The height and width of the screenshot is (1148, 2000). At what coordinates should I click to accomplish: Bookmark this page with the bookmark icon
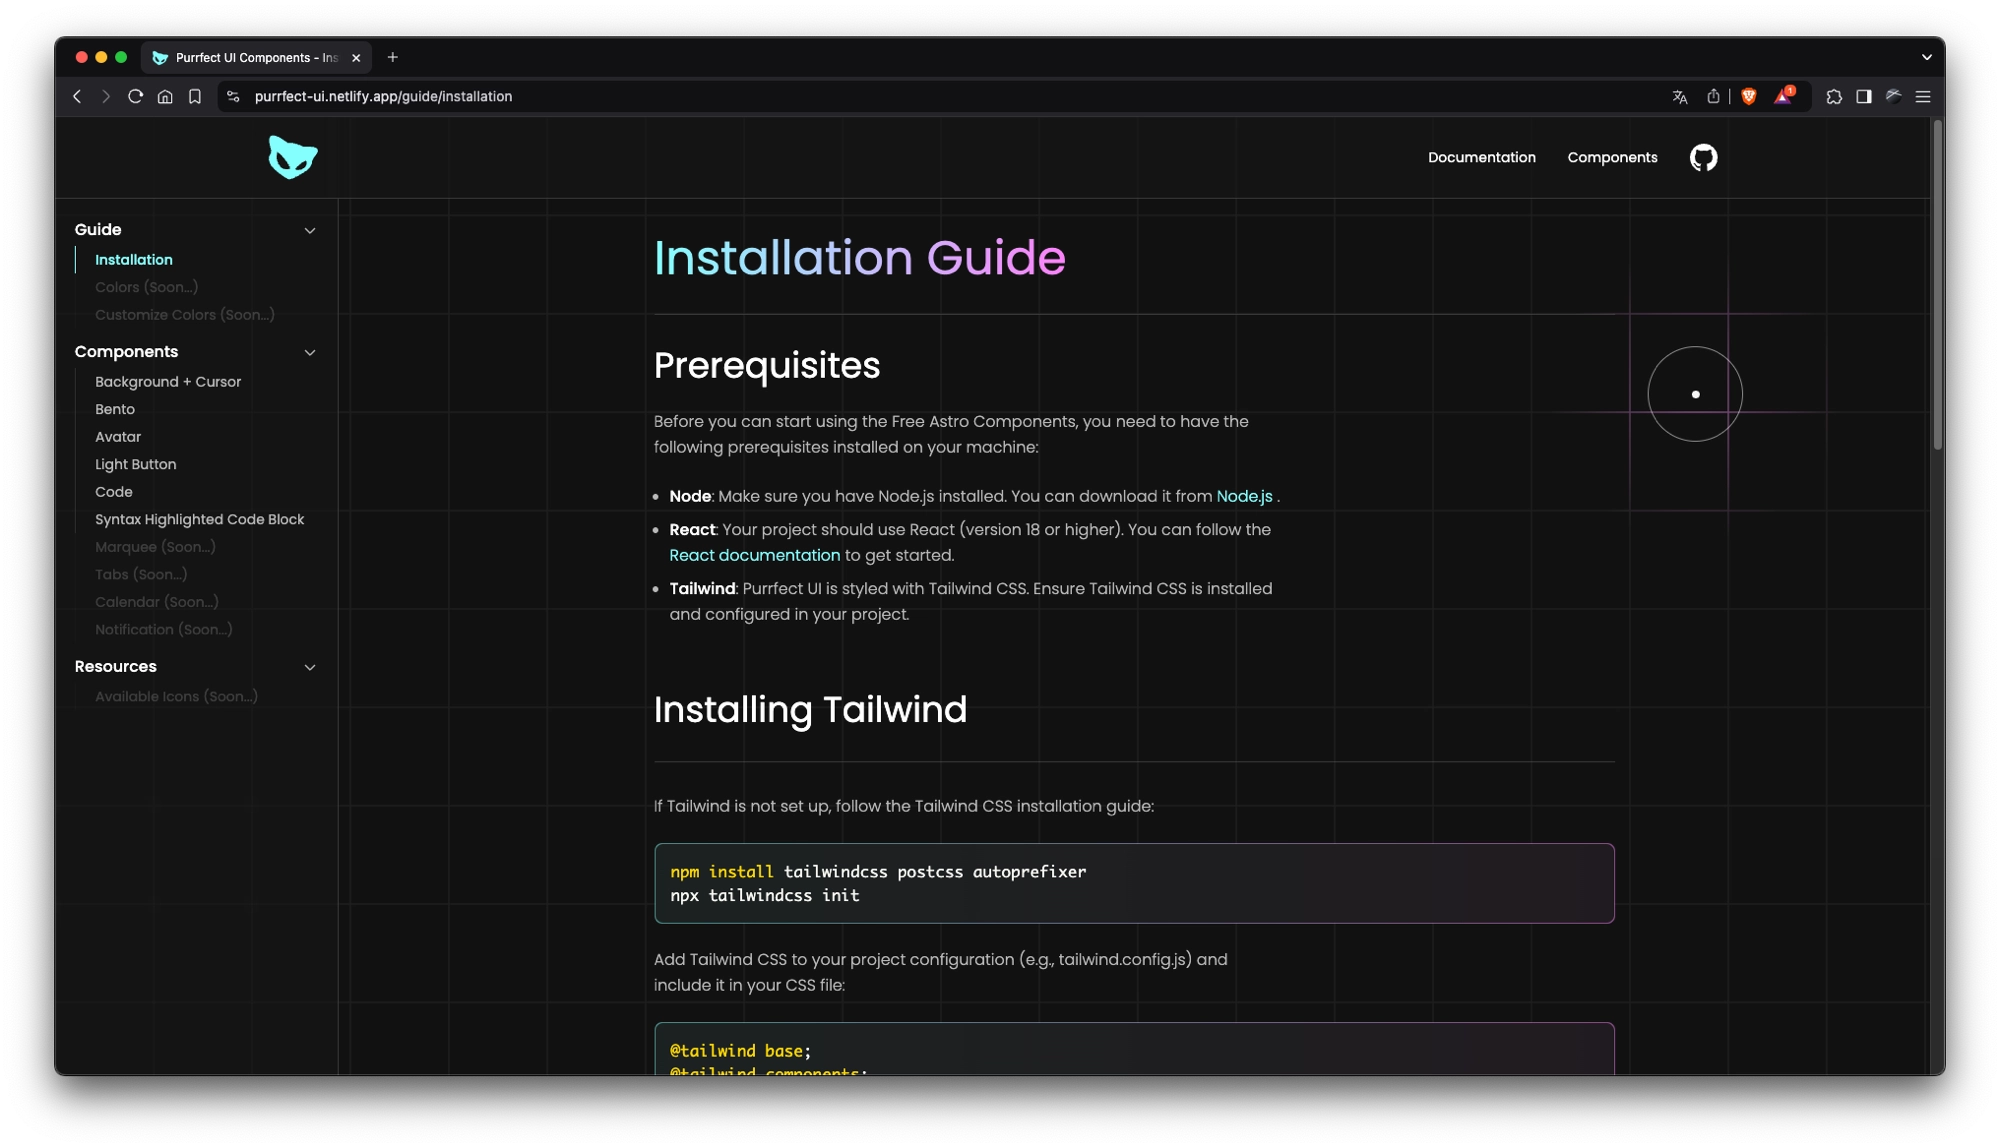pos(195,97)
